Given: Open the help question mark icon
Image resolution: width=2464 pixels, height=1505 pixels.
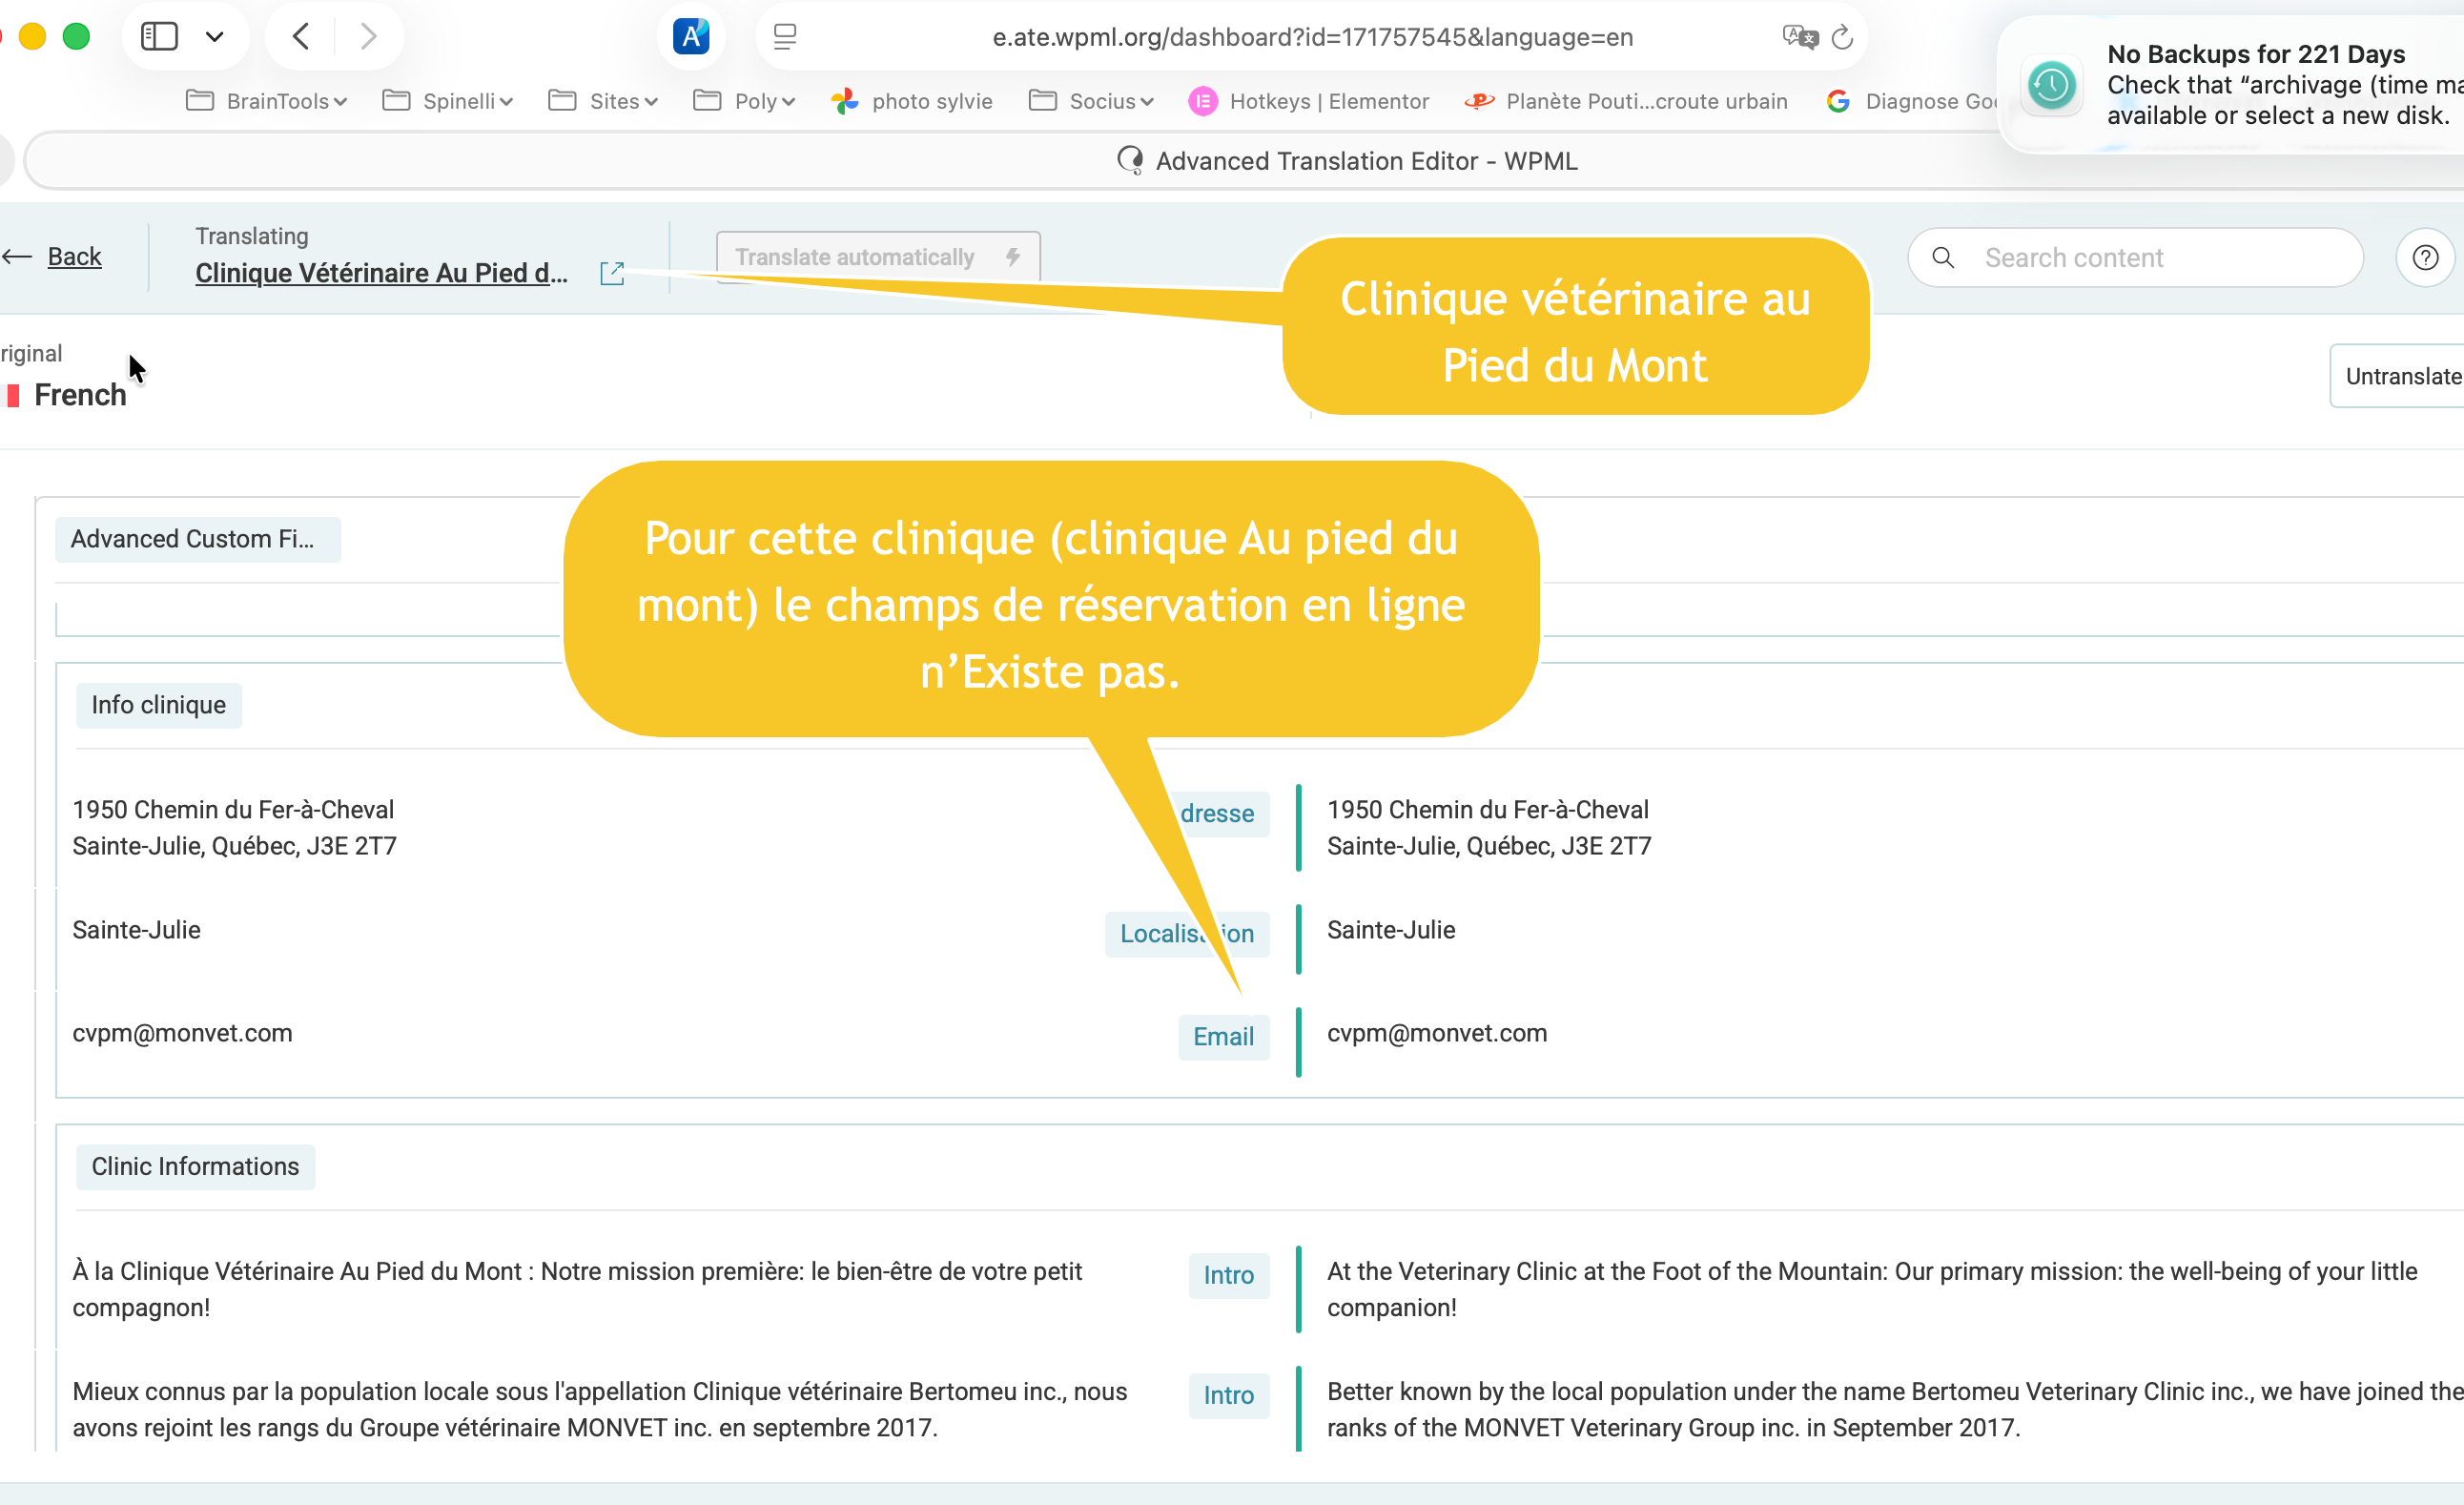Looking at the screenshot, I should pos(2425,258).
